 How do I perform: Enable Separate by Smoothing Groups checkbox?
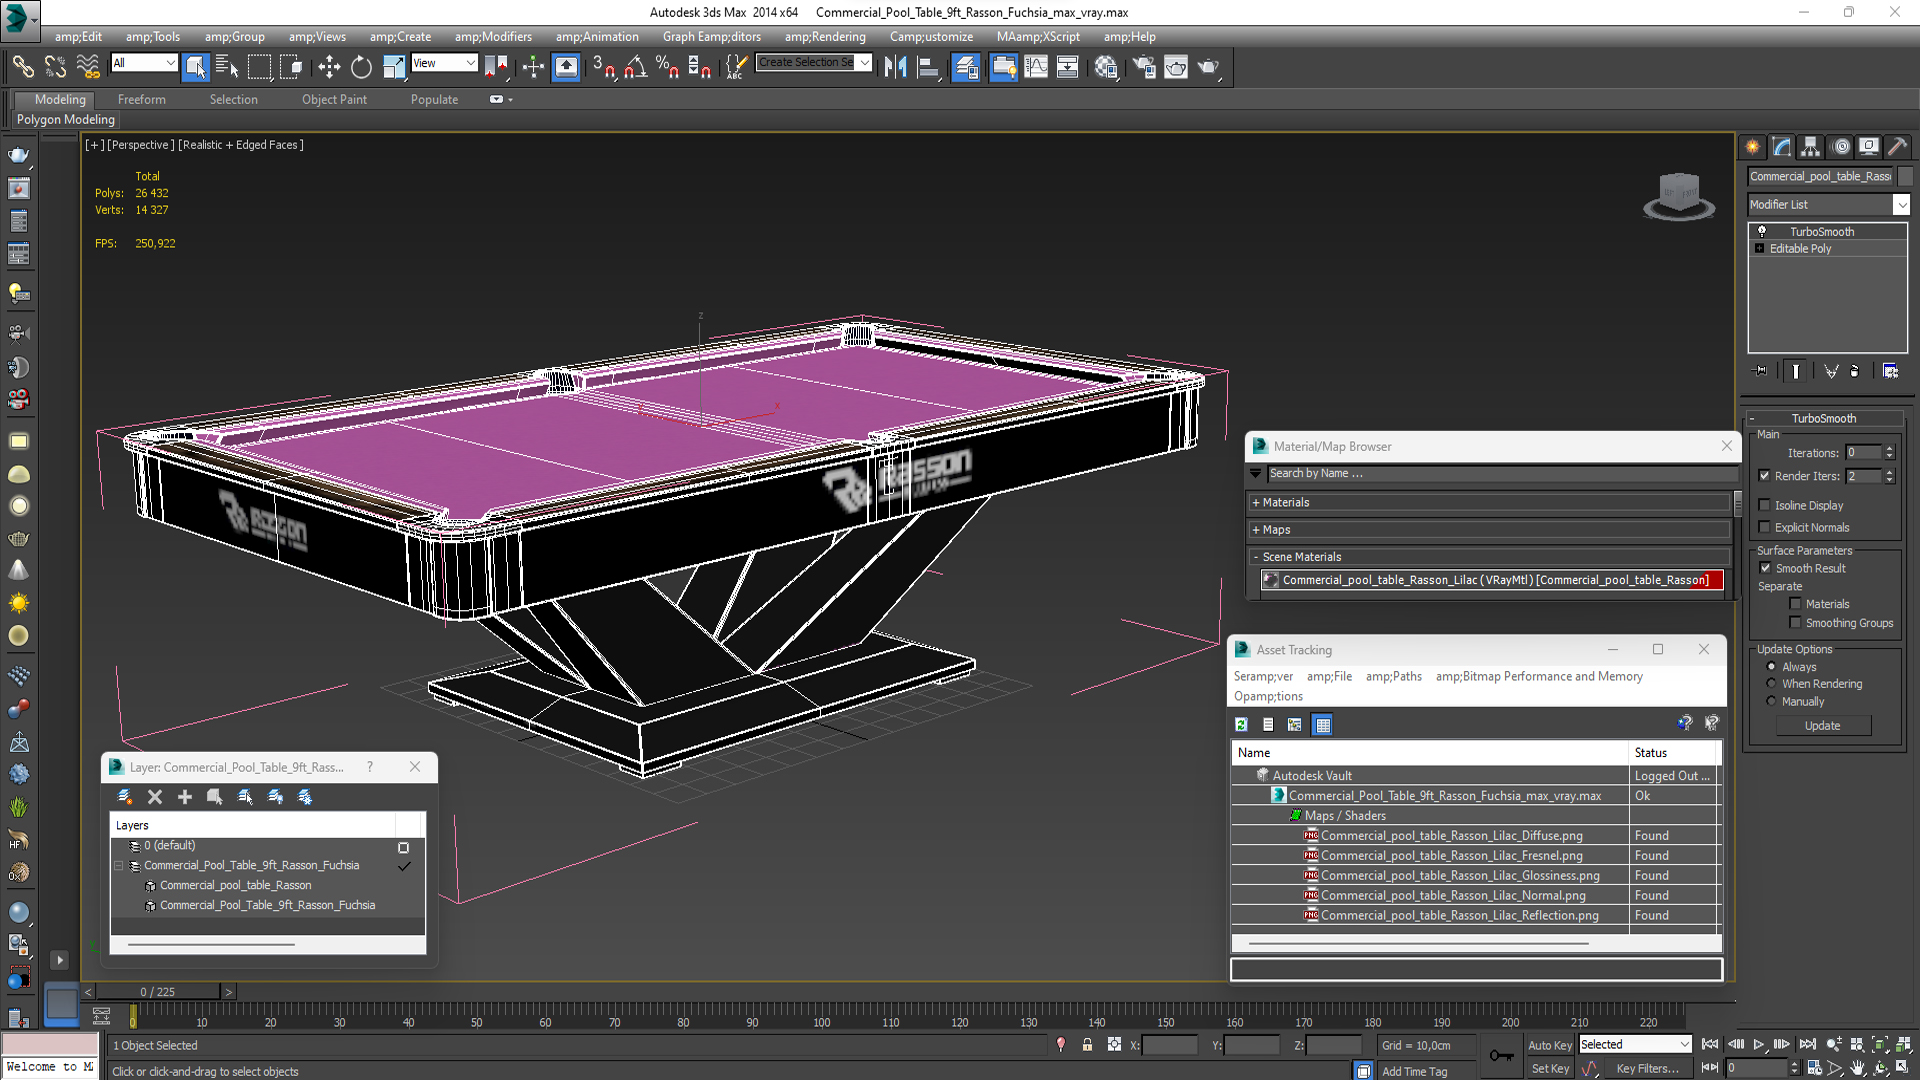(1796, 623)
